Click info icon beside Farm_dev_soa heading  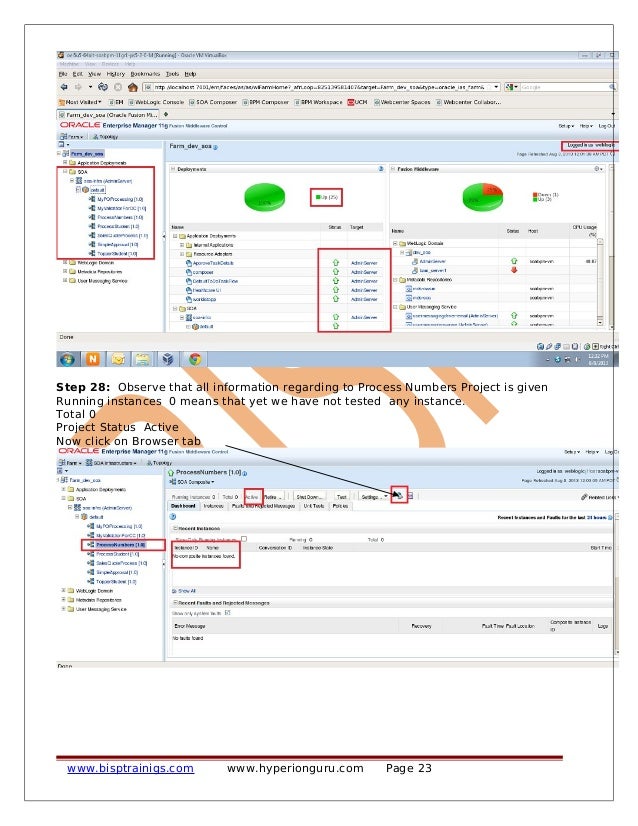tap(215, 147)
